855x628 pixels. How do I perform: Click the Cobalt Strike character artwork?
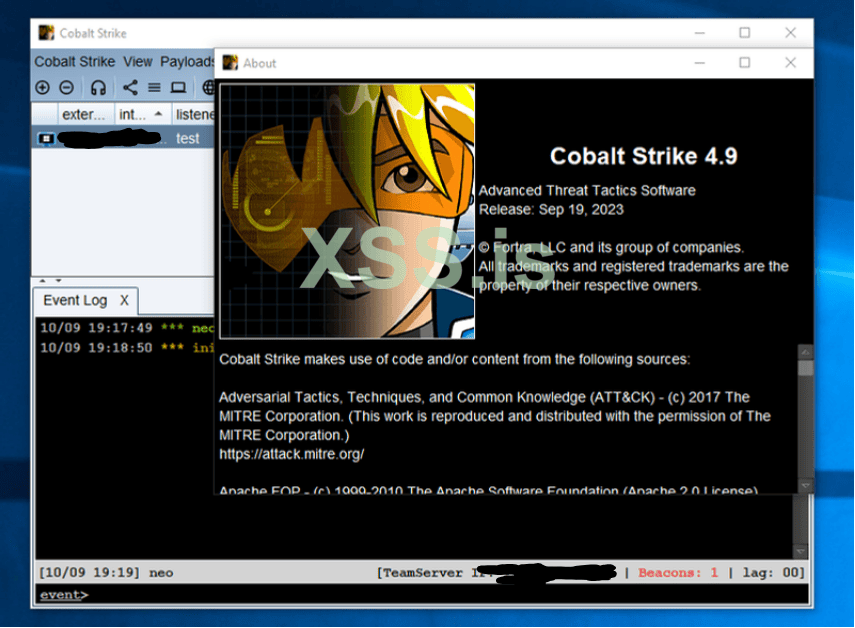point(347,211)
